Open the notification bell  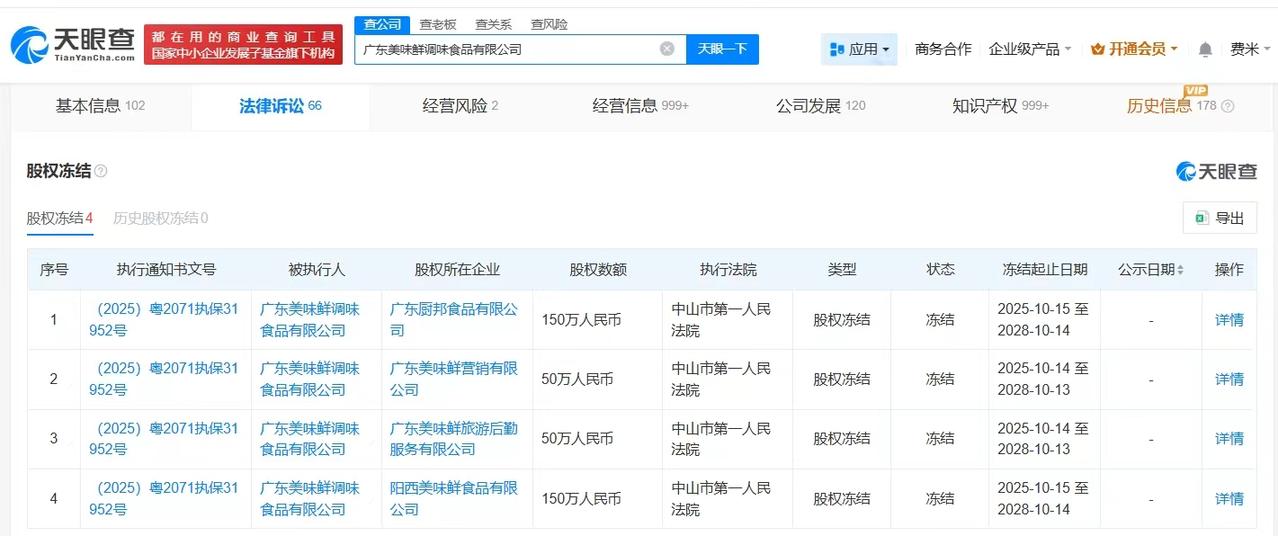click(1205, 49)
